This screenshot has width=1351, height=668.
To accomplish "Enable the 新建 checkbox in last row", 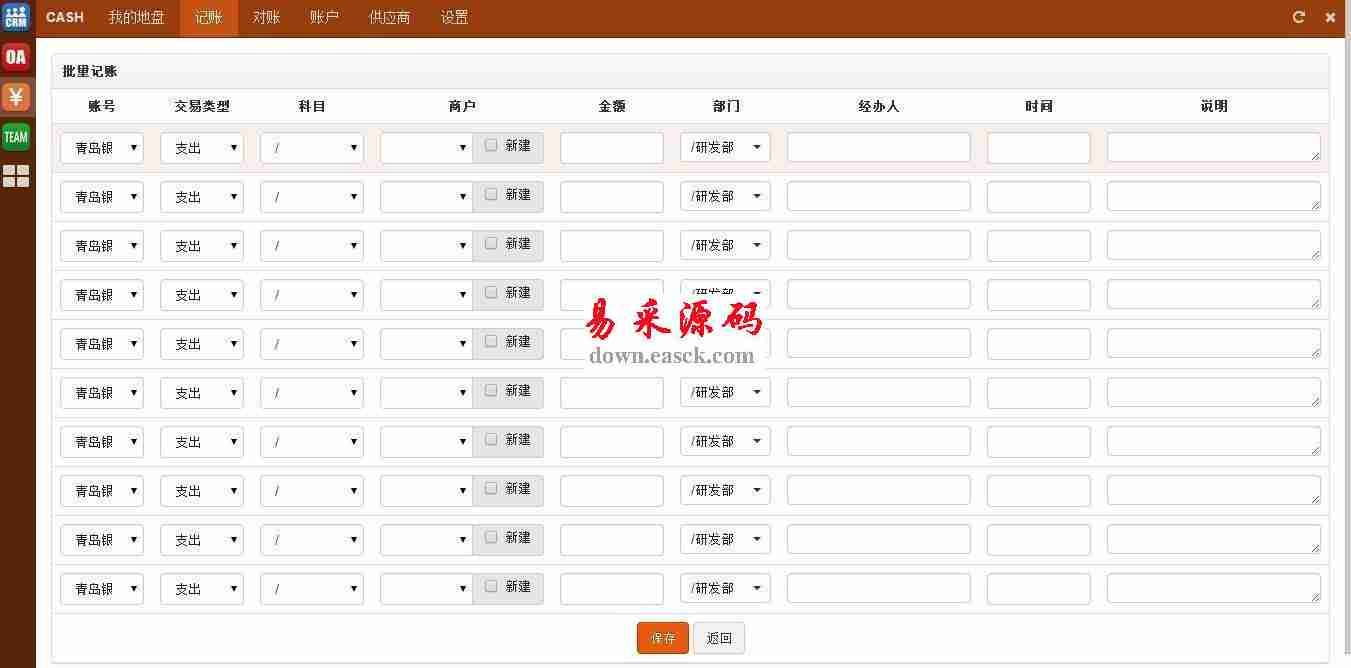I will point(491,586).
